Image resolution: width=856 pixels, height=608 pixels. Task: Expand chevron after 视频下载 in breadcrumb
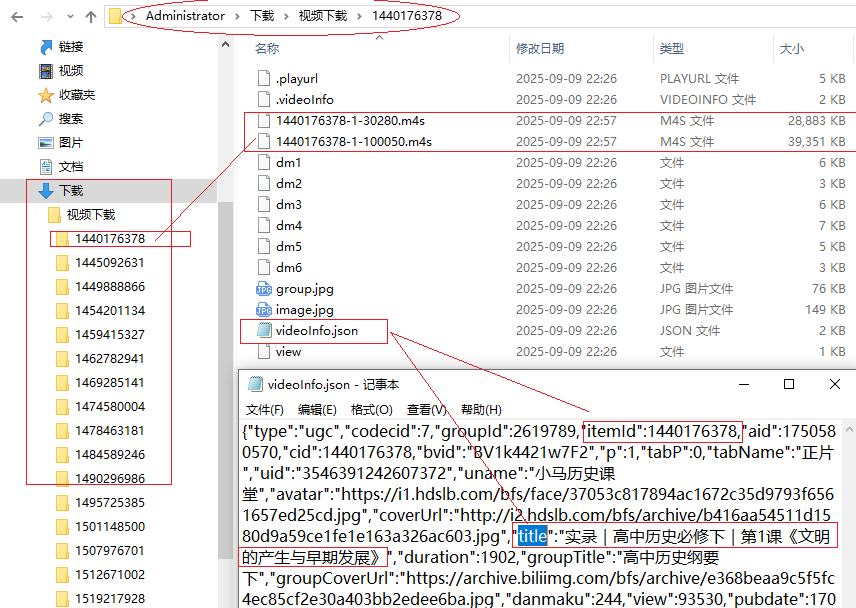pyautogui.click(x=359, y=16)
